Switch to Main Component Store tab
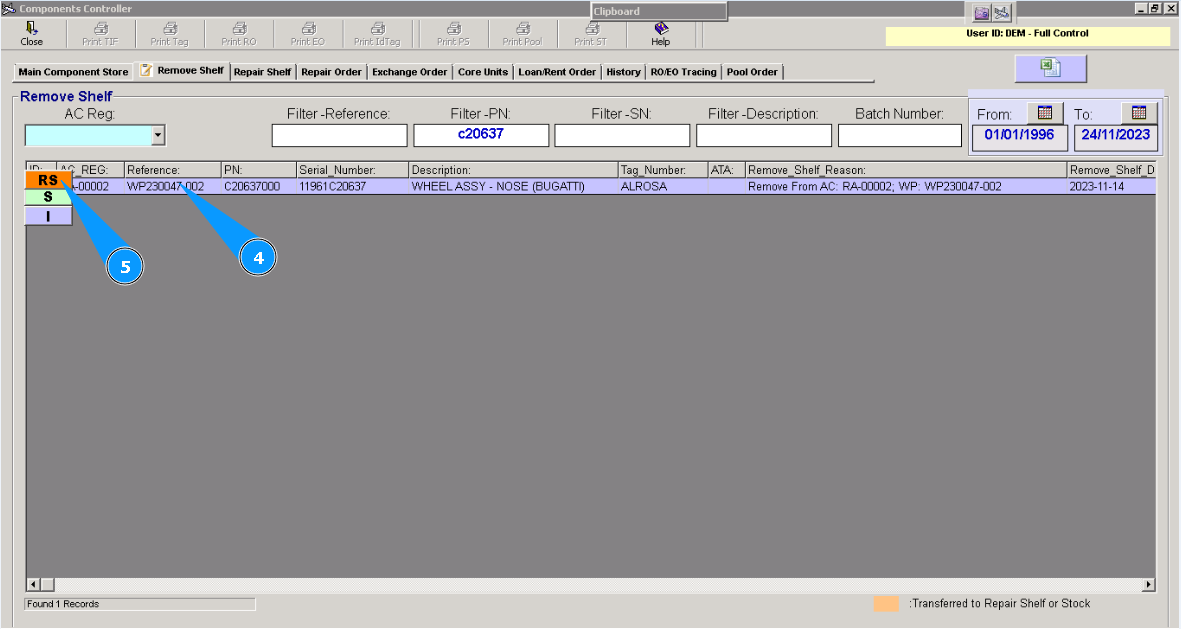This screenshot has width=1181, height=630. (73, 72)
